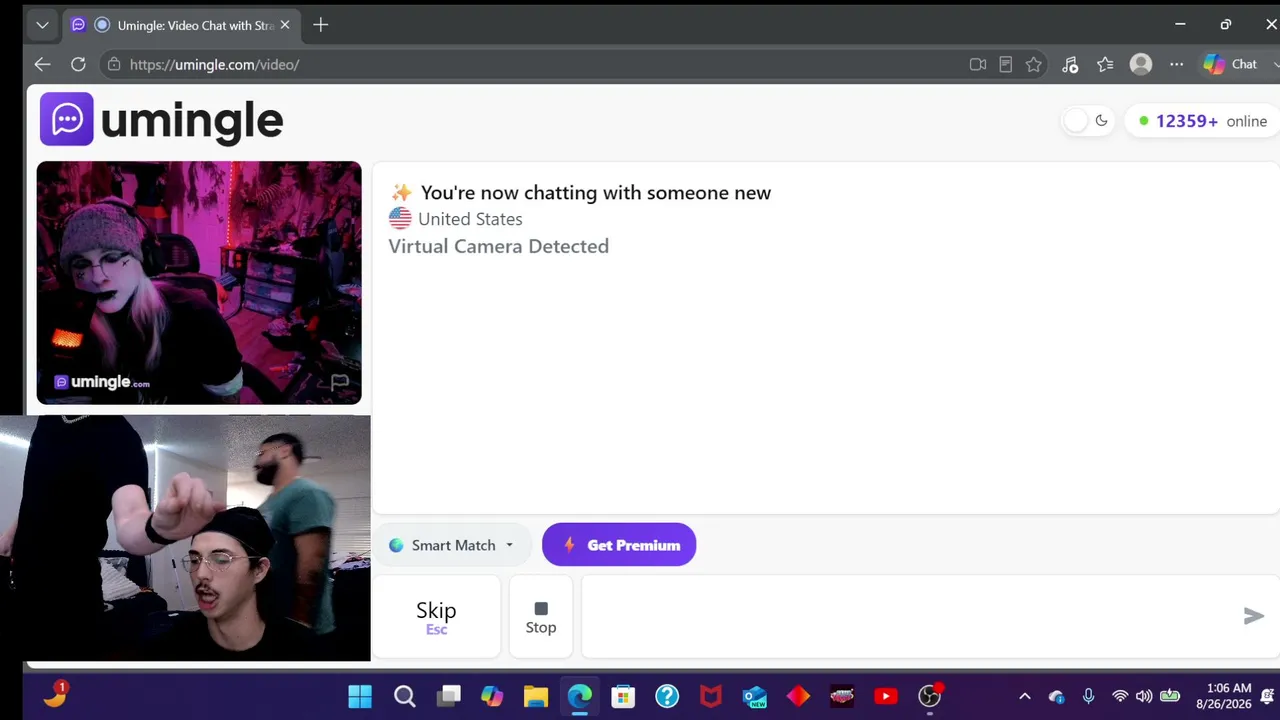Screen dimensions: 1280x720
Task: Open File Explorer from the taskbar
Action: [536, 696]
